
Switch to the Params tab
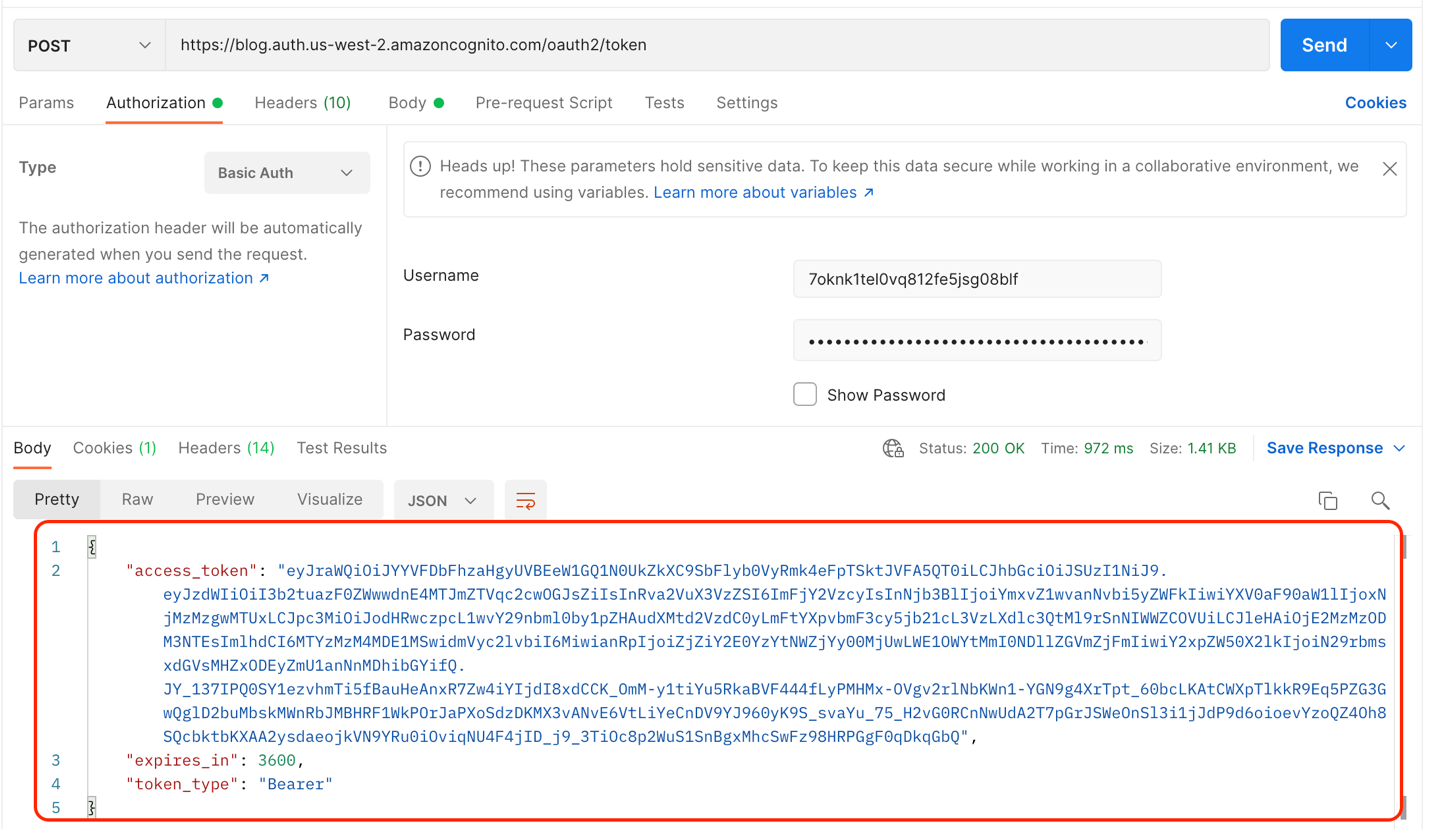pyautogui.click(x=46, y=103)
